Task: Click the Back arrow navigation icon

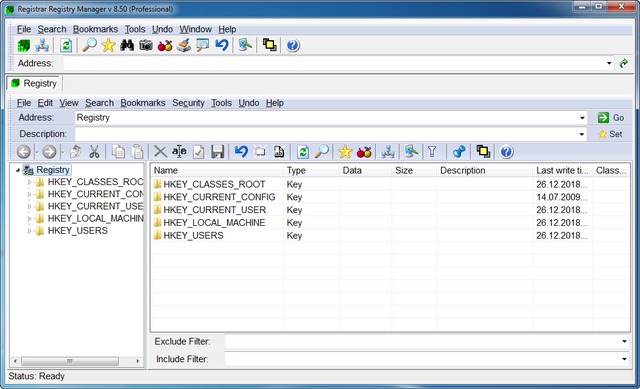Action: (x=24, y=152)
